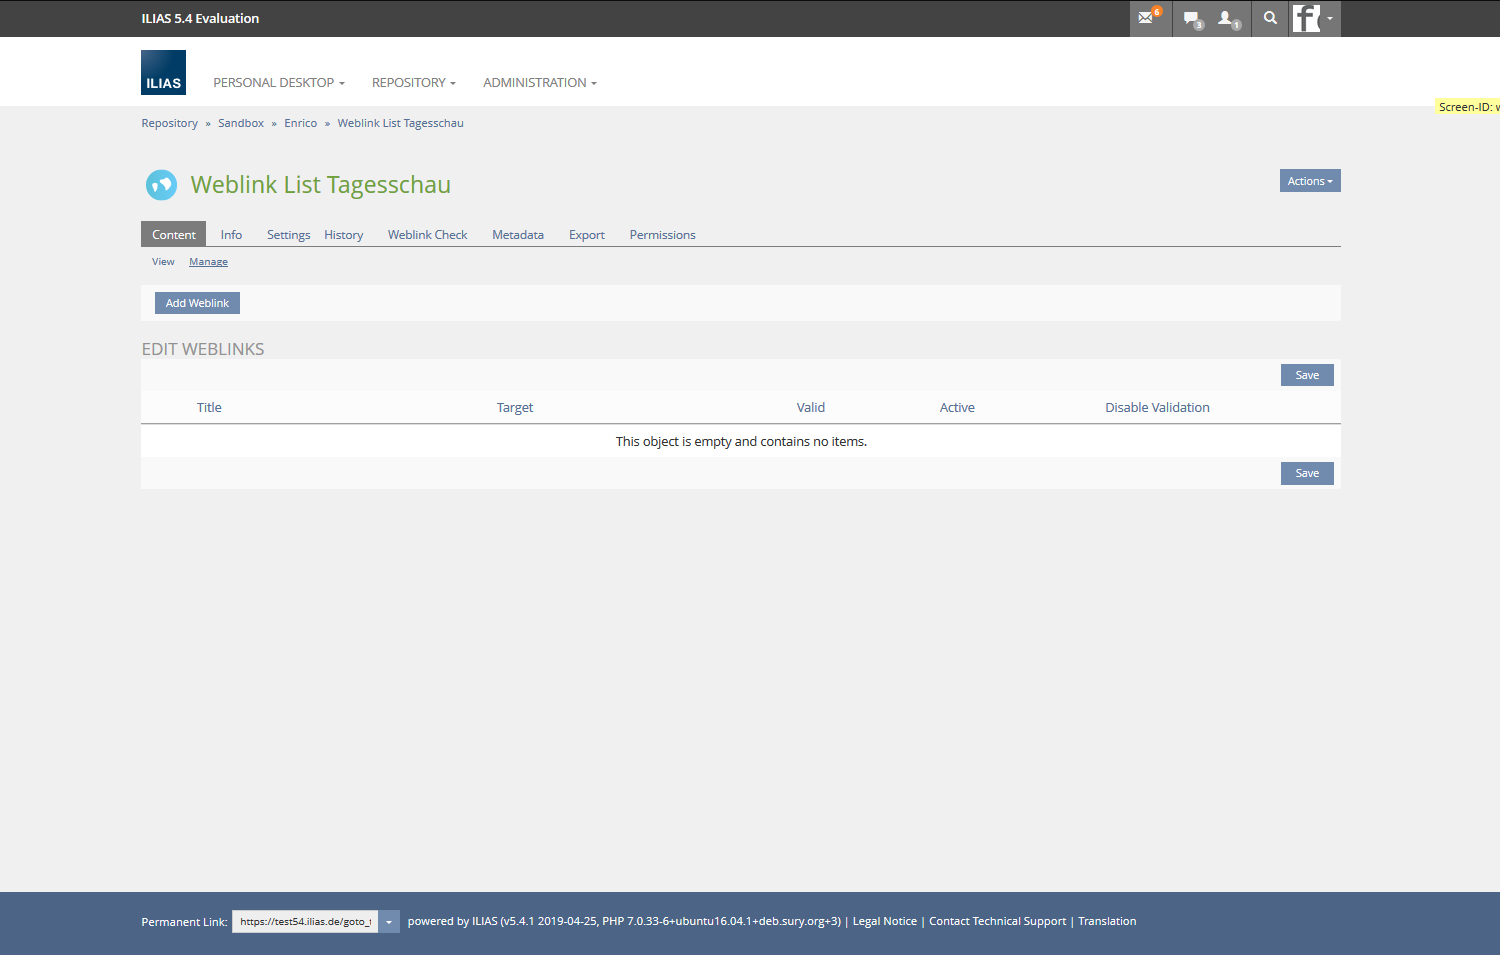Click the lower Save button
Viewport: 1500px width, 955px height.
1307,473
